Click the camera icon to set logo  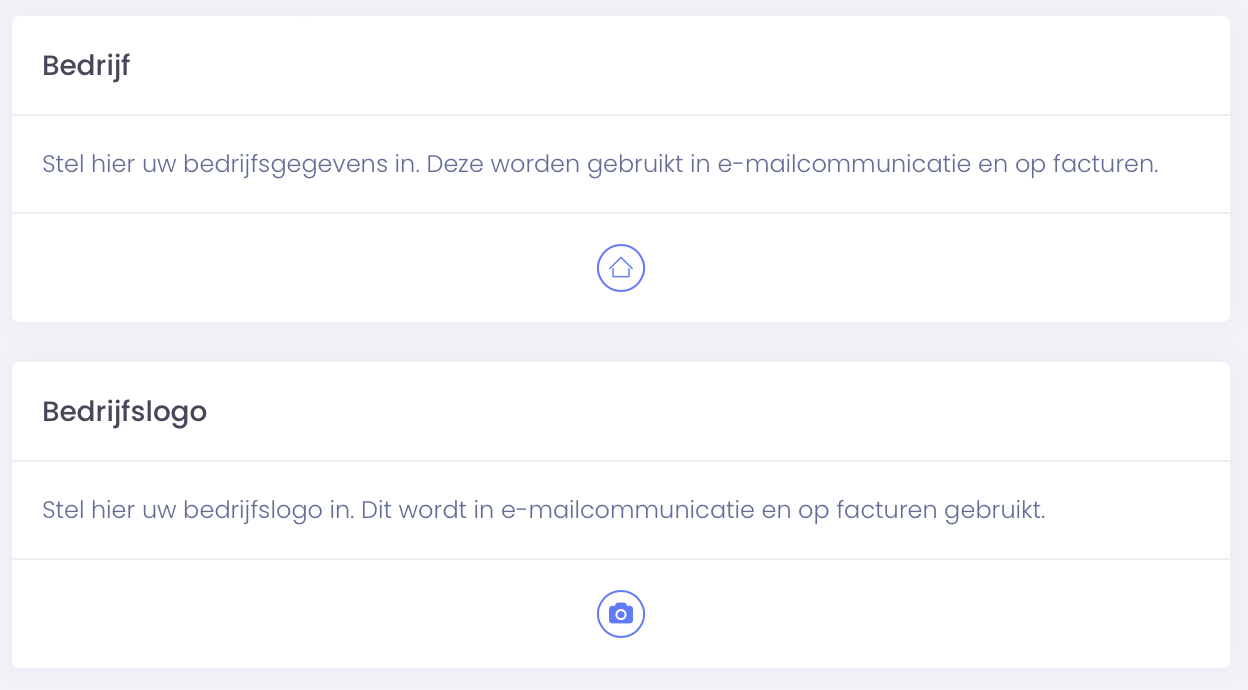(621, 614)
